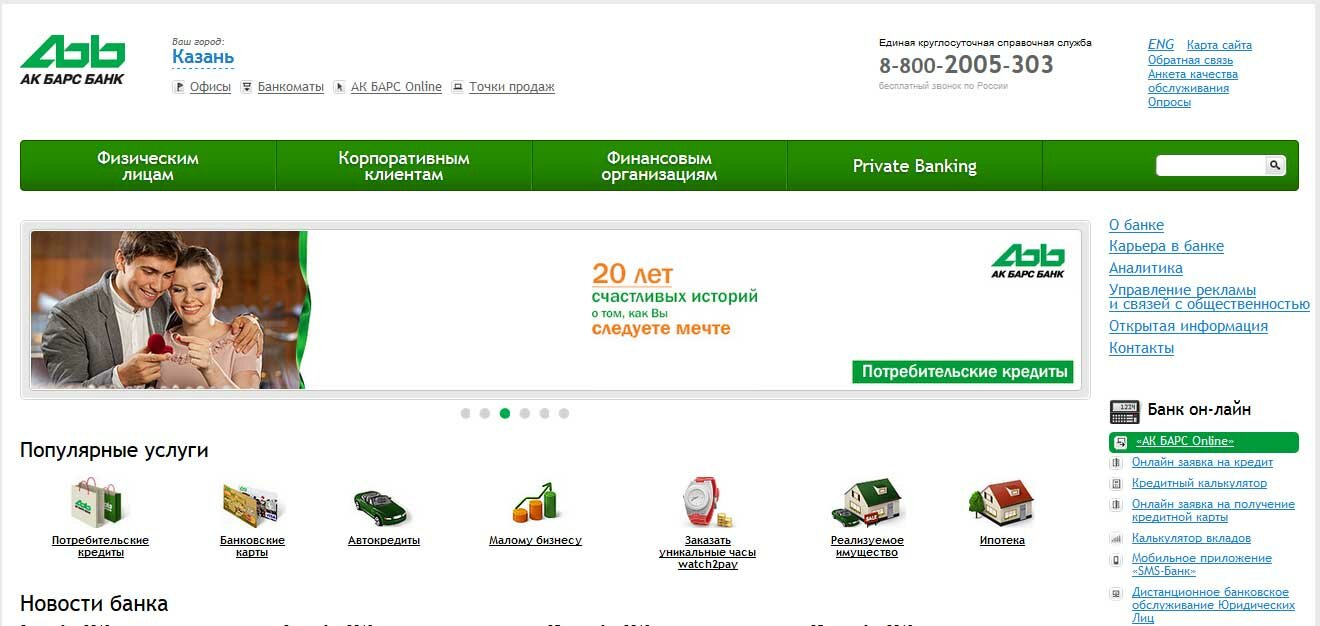Viewport: 1320px width, 626px height.
Task: Click the red-roof house Ипотека icon
Action: coord(1001,503)
